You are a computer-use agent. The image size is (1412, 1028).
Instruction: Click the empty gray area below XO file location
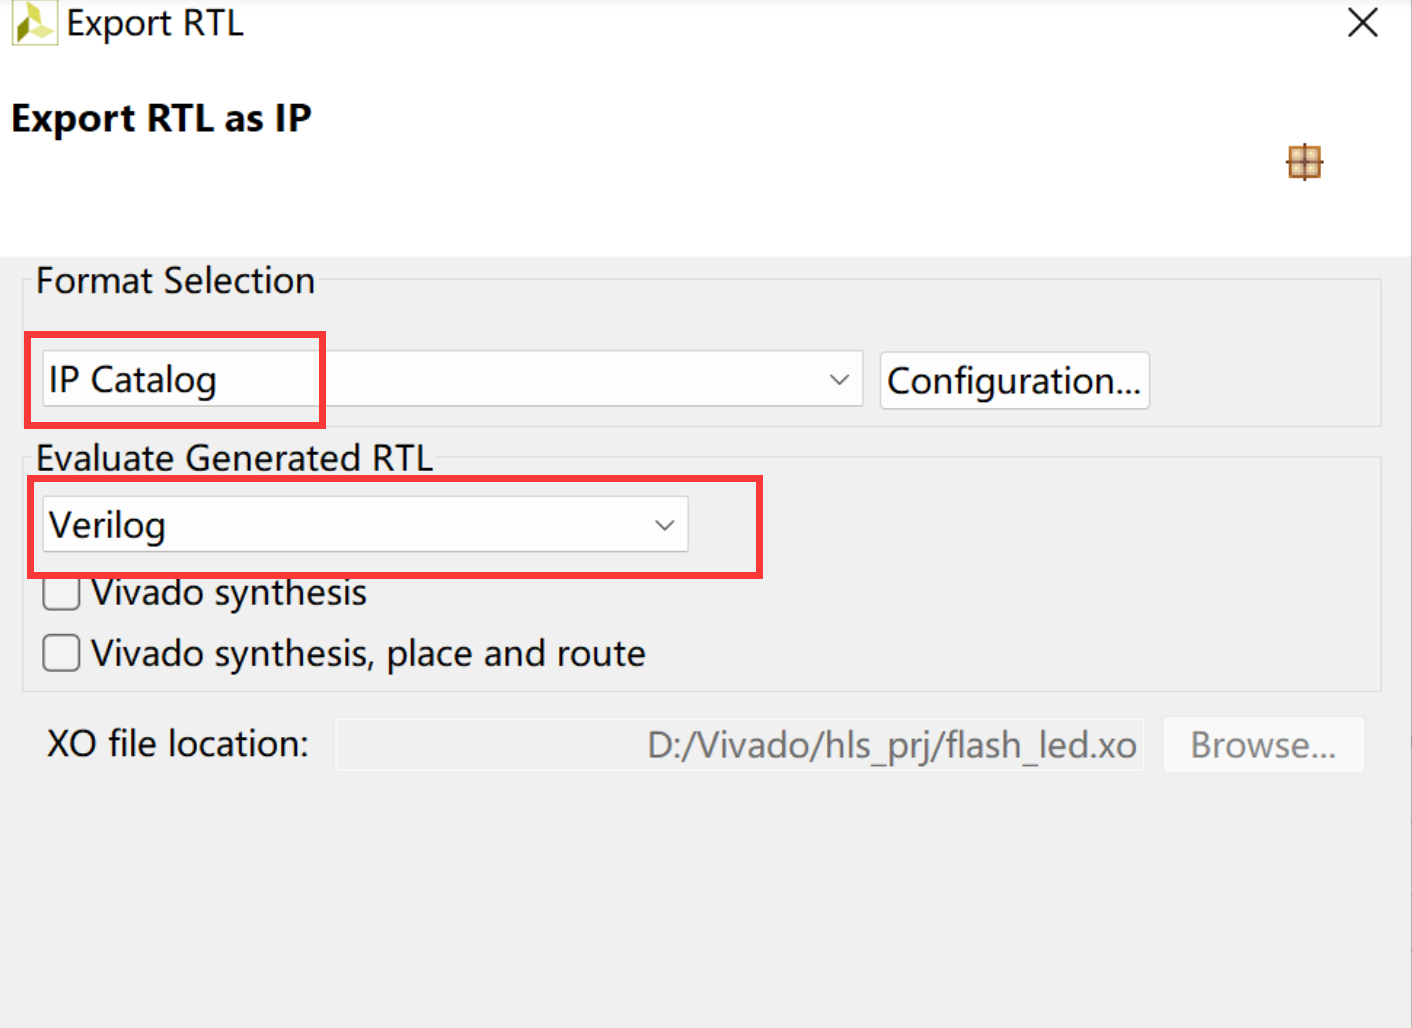[705, 900]
